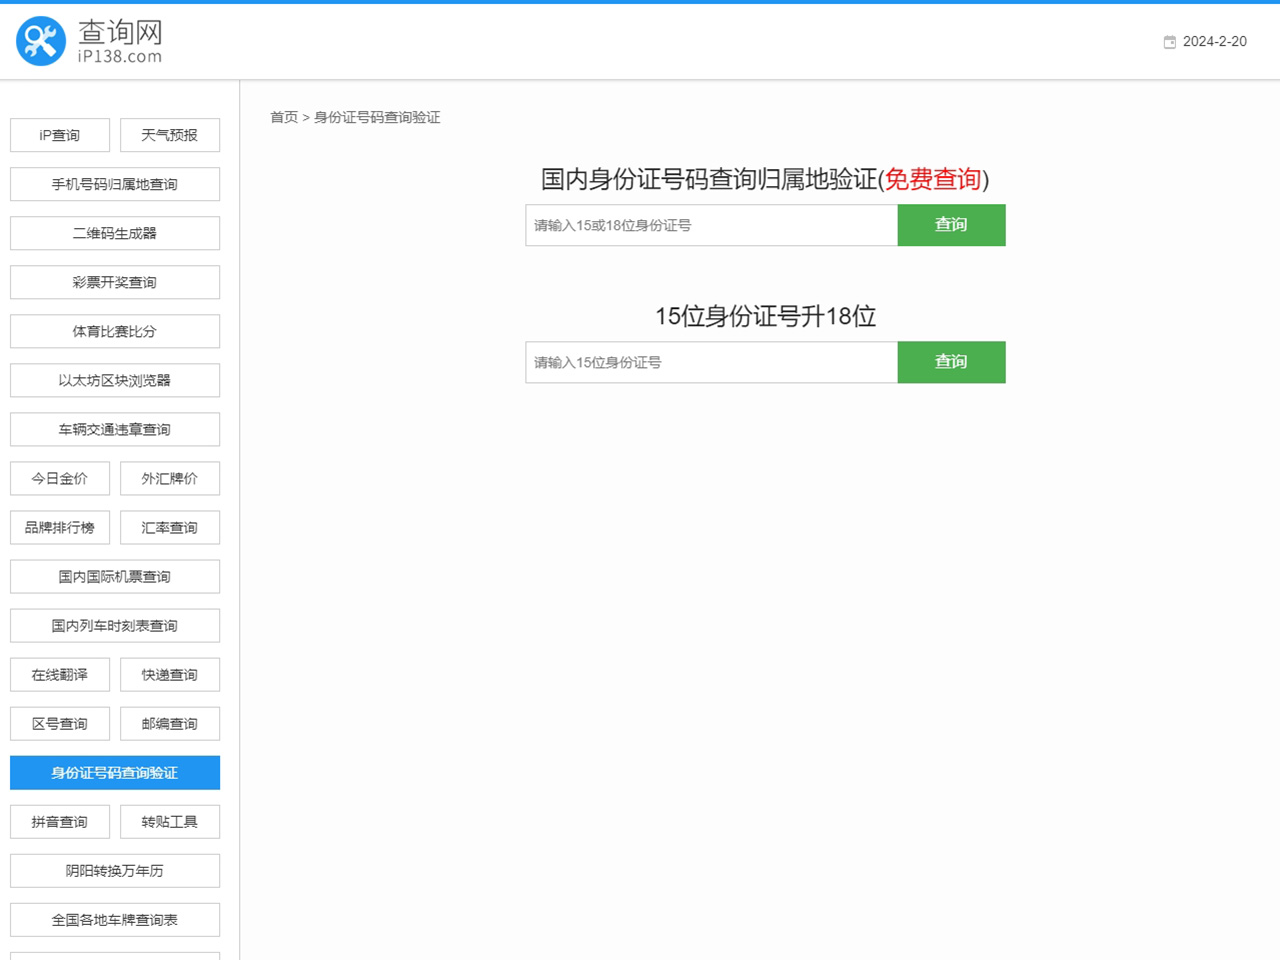The height and width of the screenshot is (960, 1280).
Task: Go to 手机号码归属地查询
Action: (115, 184)
